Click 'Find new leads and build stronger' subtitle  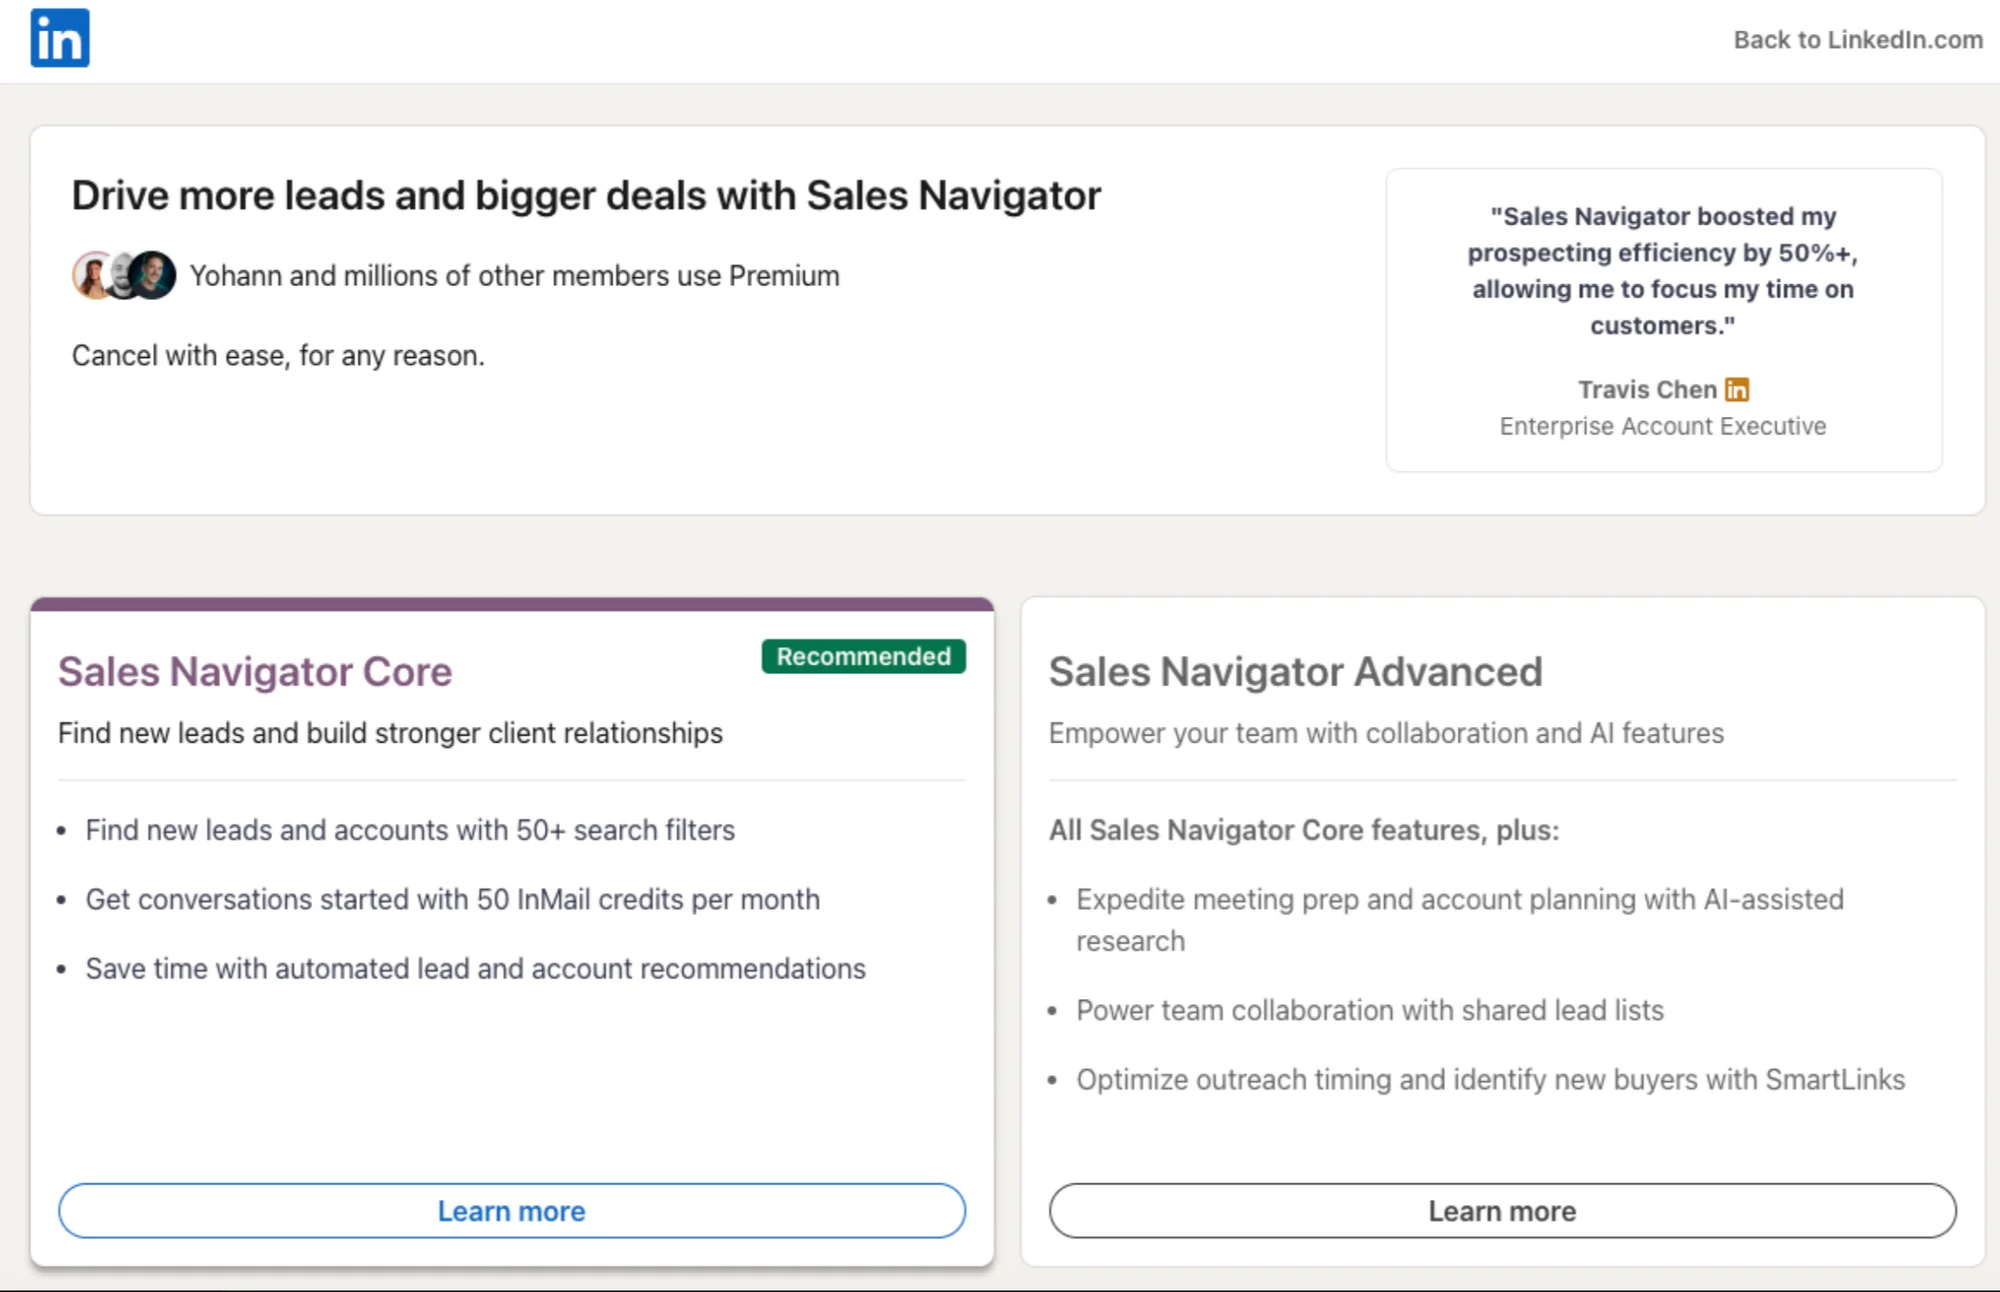click(x=390, y=733)
